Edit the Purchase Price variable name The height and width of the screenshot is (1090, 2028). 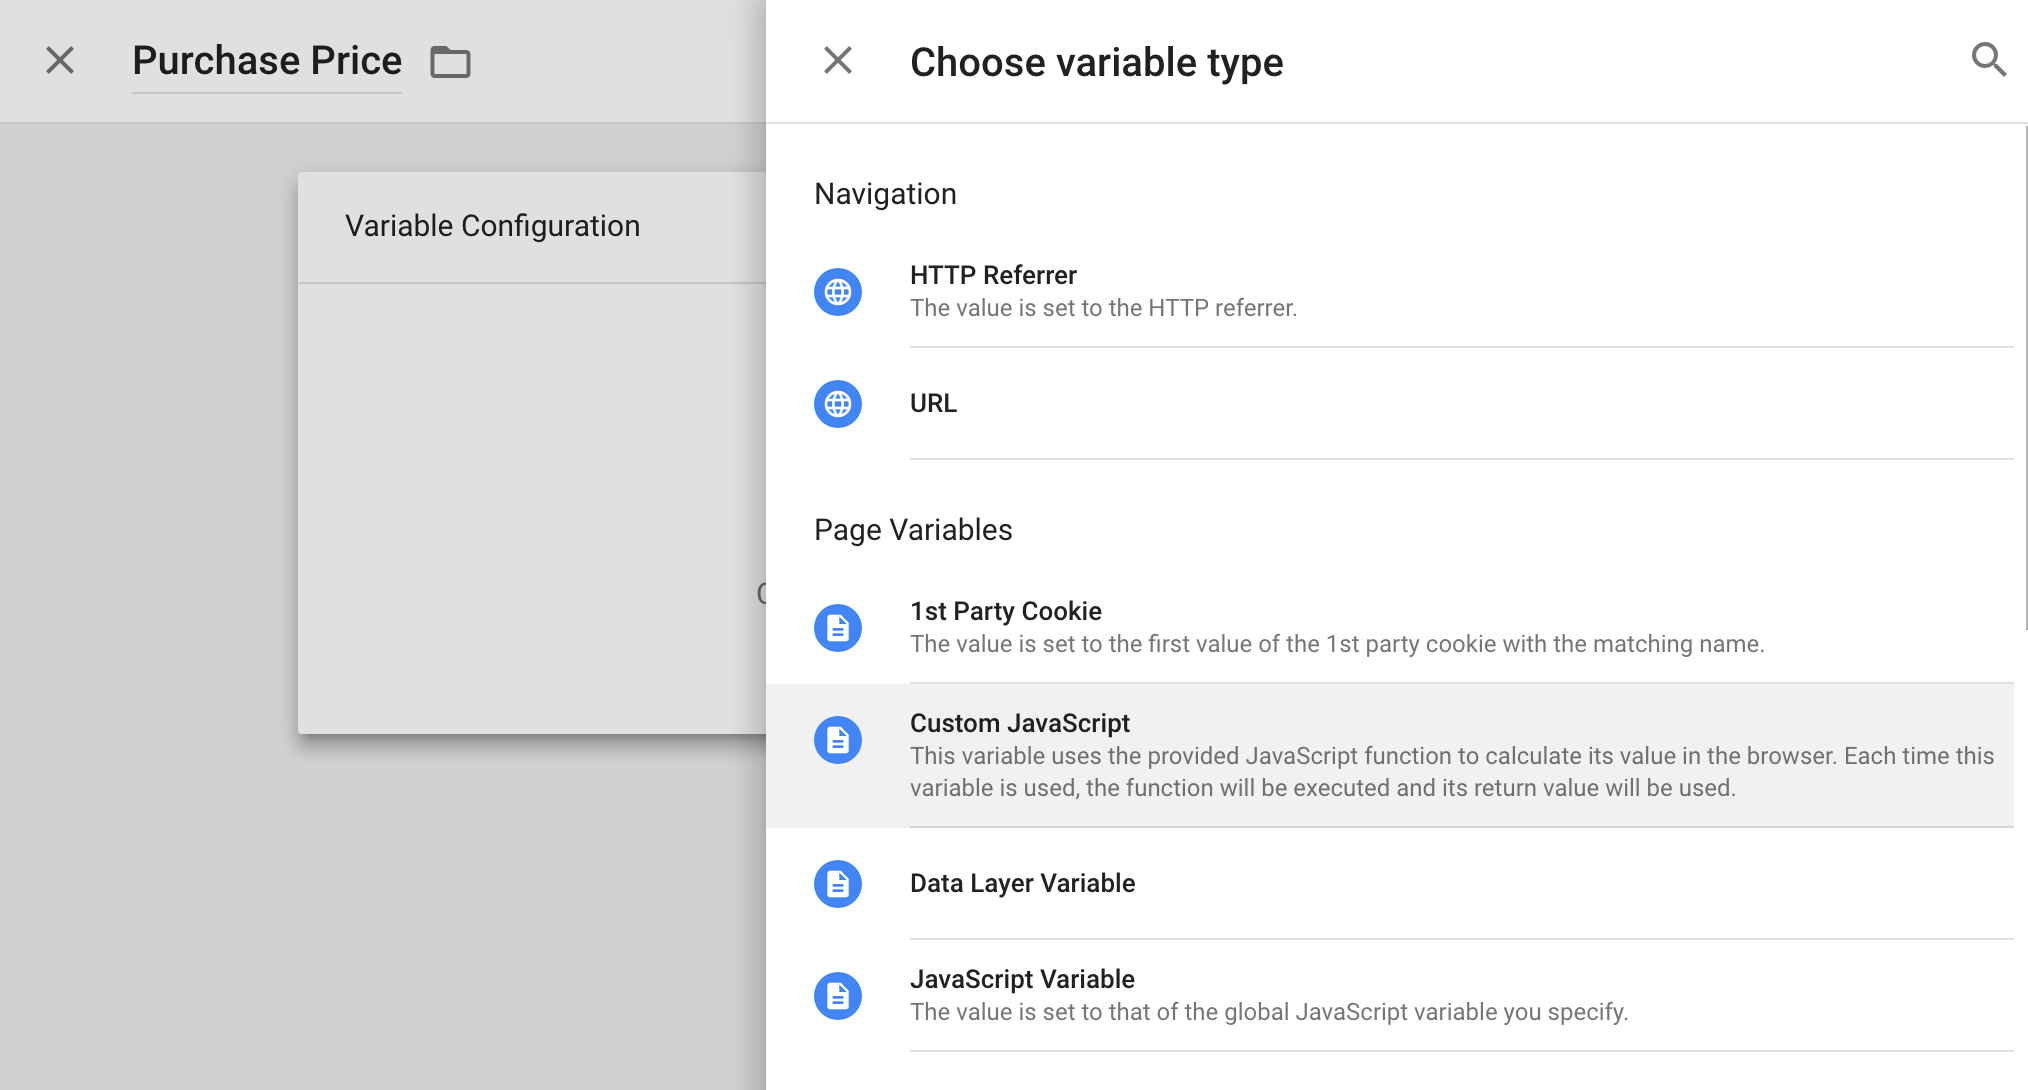(267, 61)
